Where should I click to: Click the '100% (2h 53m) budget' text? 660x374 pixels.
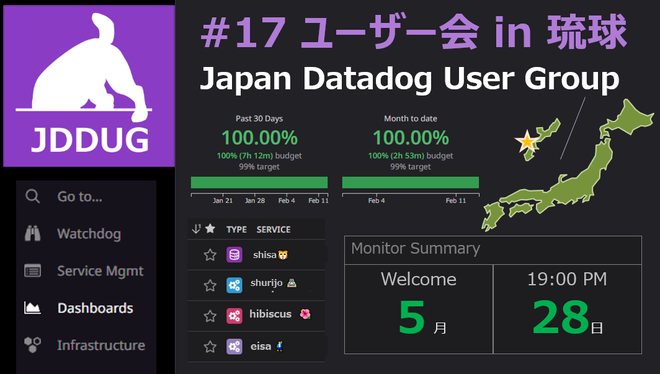tap(410, 156)
